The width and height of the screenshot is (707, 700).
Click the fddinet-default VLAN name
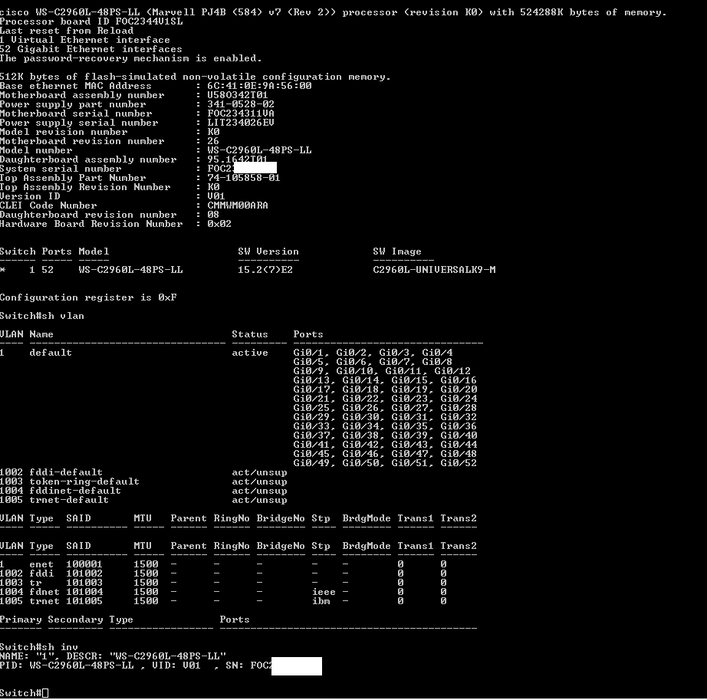click(75, 491)
